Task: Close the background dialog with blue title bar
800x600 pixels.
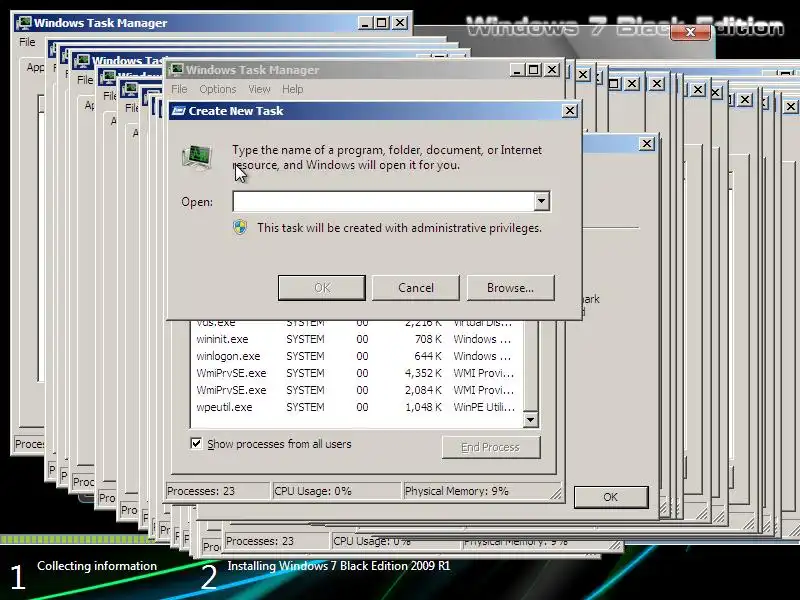Action: 647,144
